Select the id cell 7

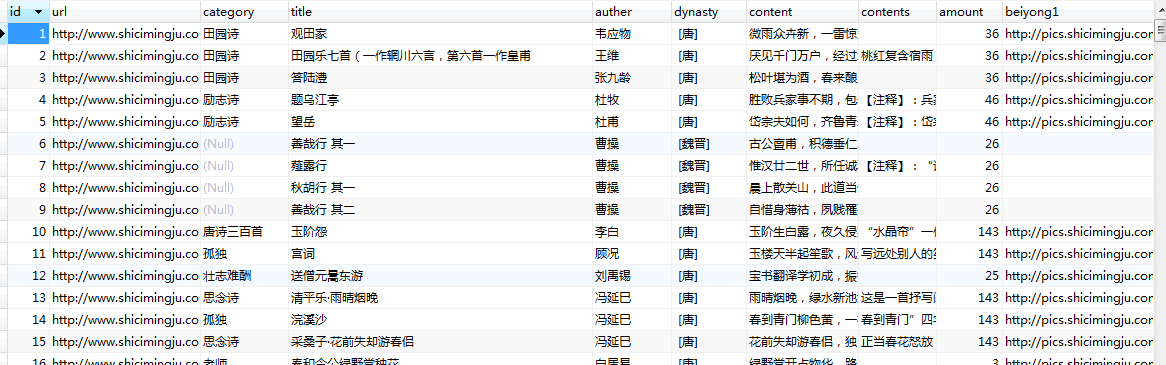click(28, 165)
